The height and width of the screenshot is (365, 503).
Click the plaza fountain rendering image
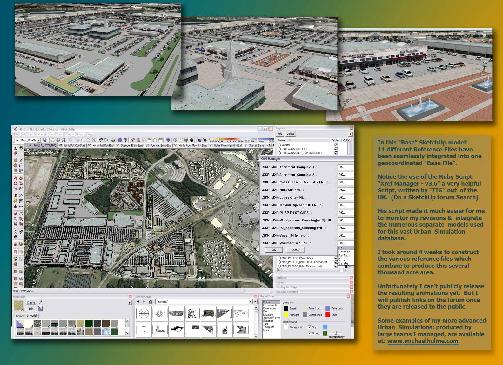pos(409,75)
